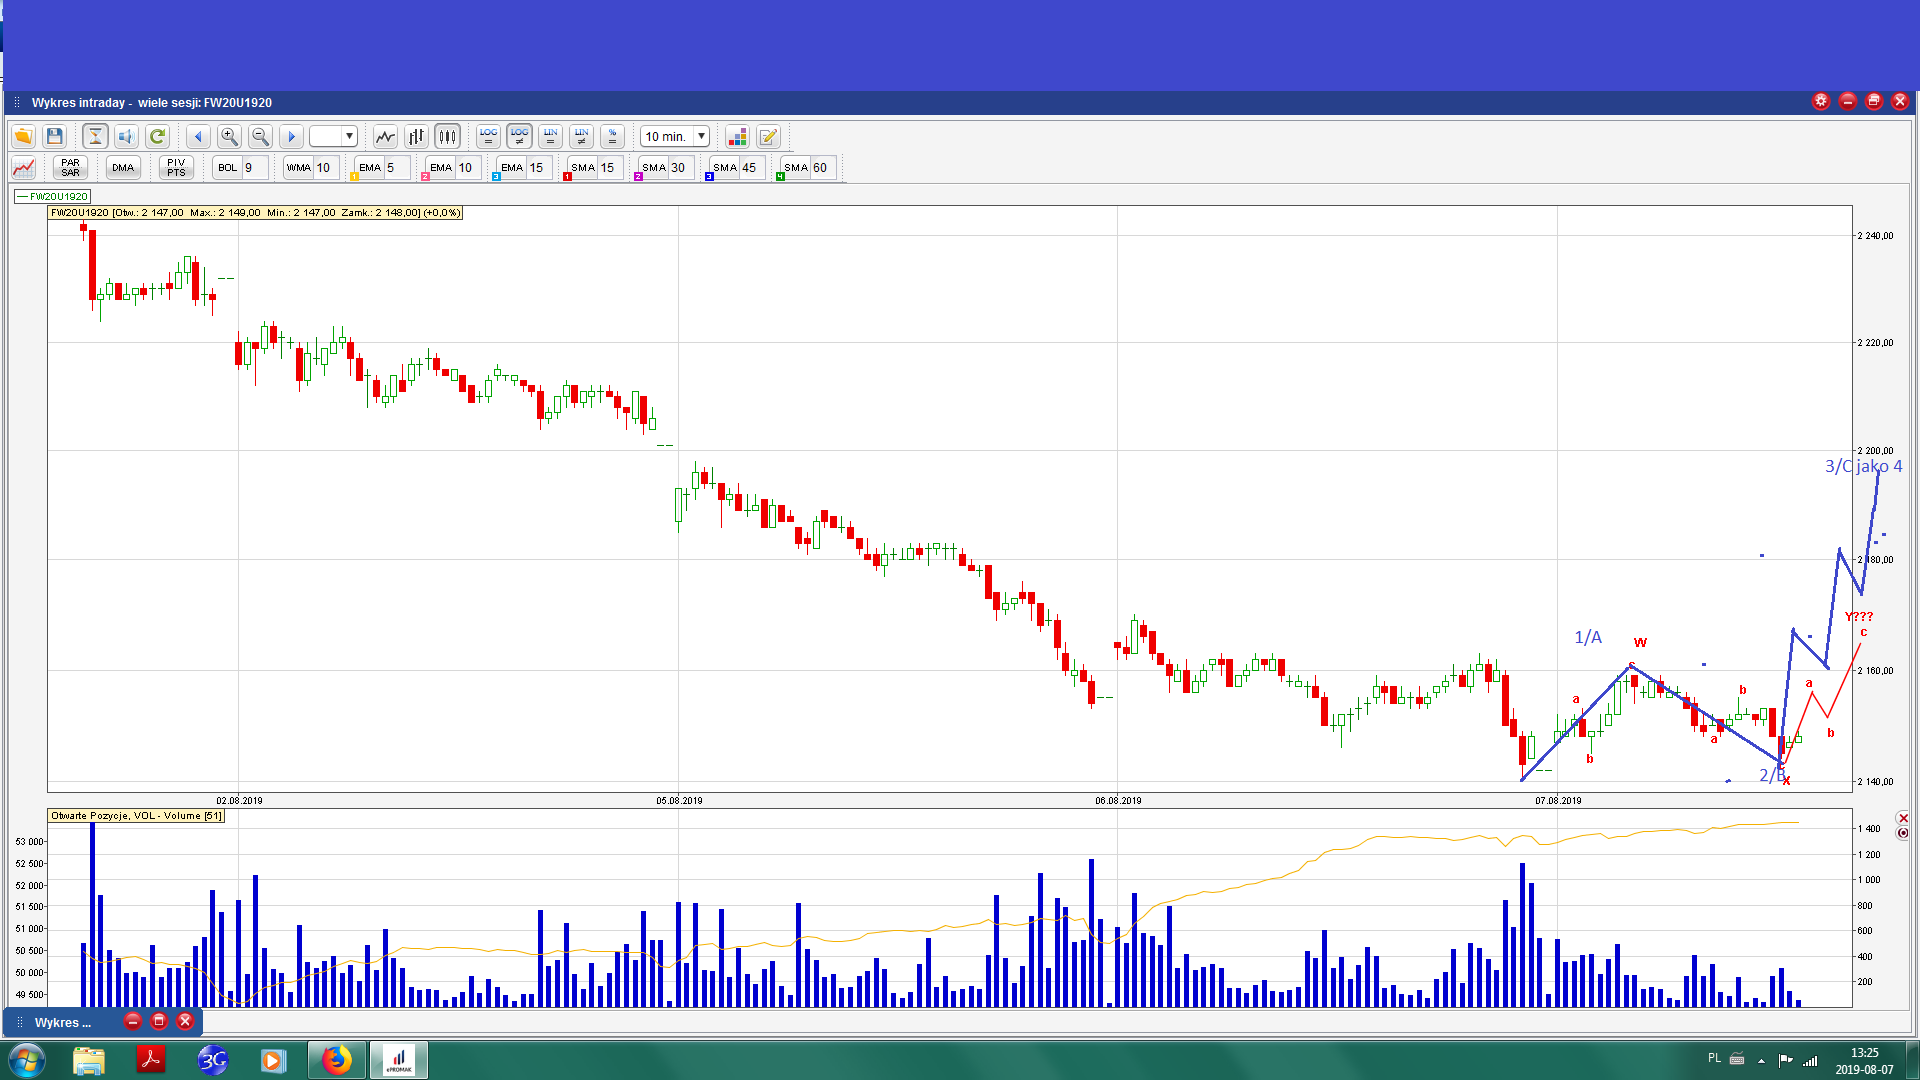
Task: Switch to the line chart type icon
Action: coord(385,136)
